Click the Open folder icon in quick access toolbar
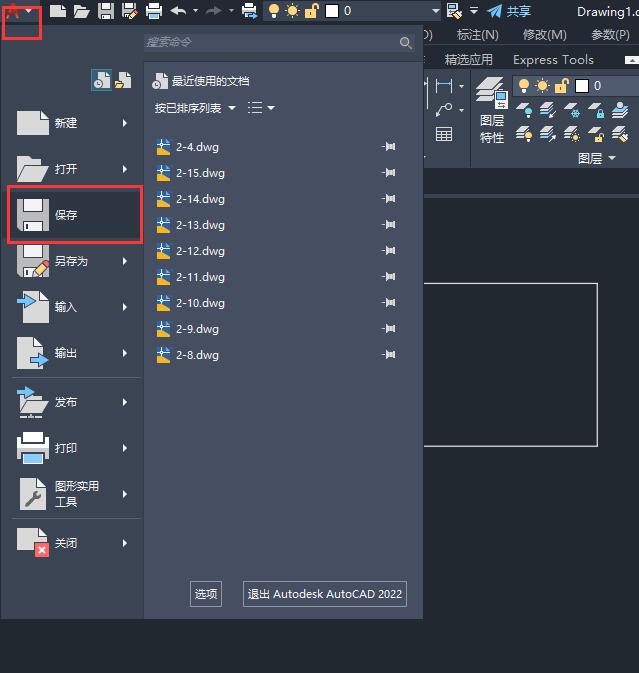The width and height of the screenshot is (639, 673). tap(82, 11)
